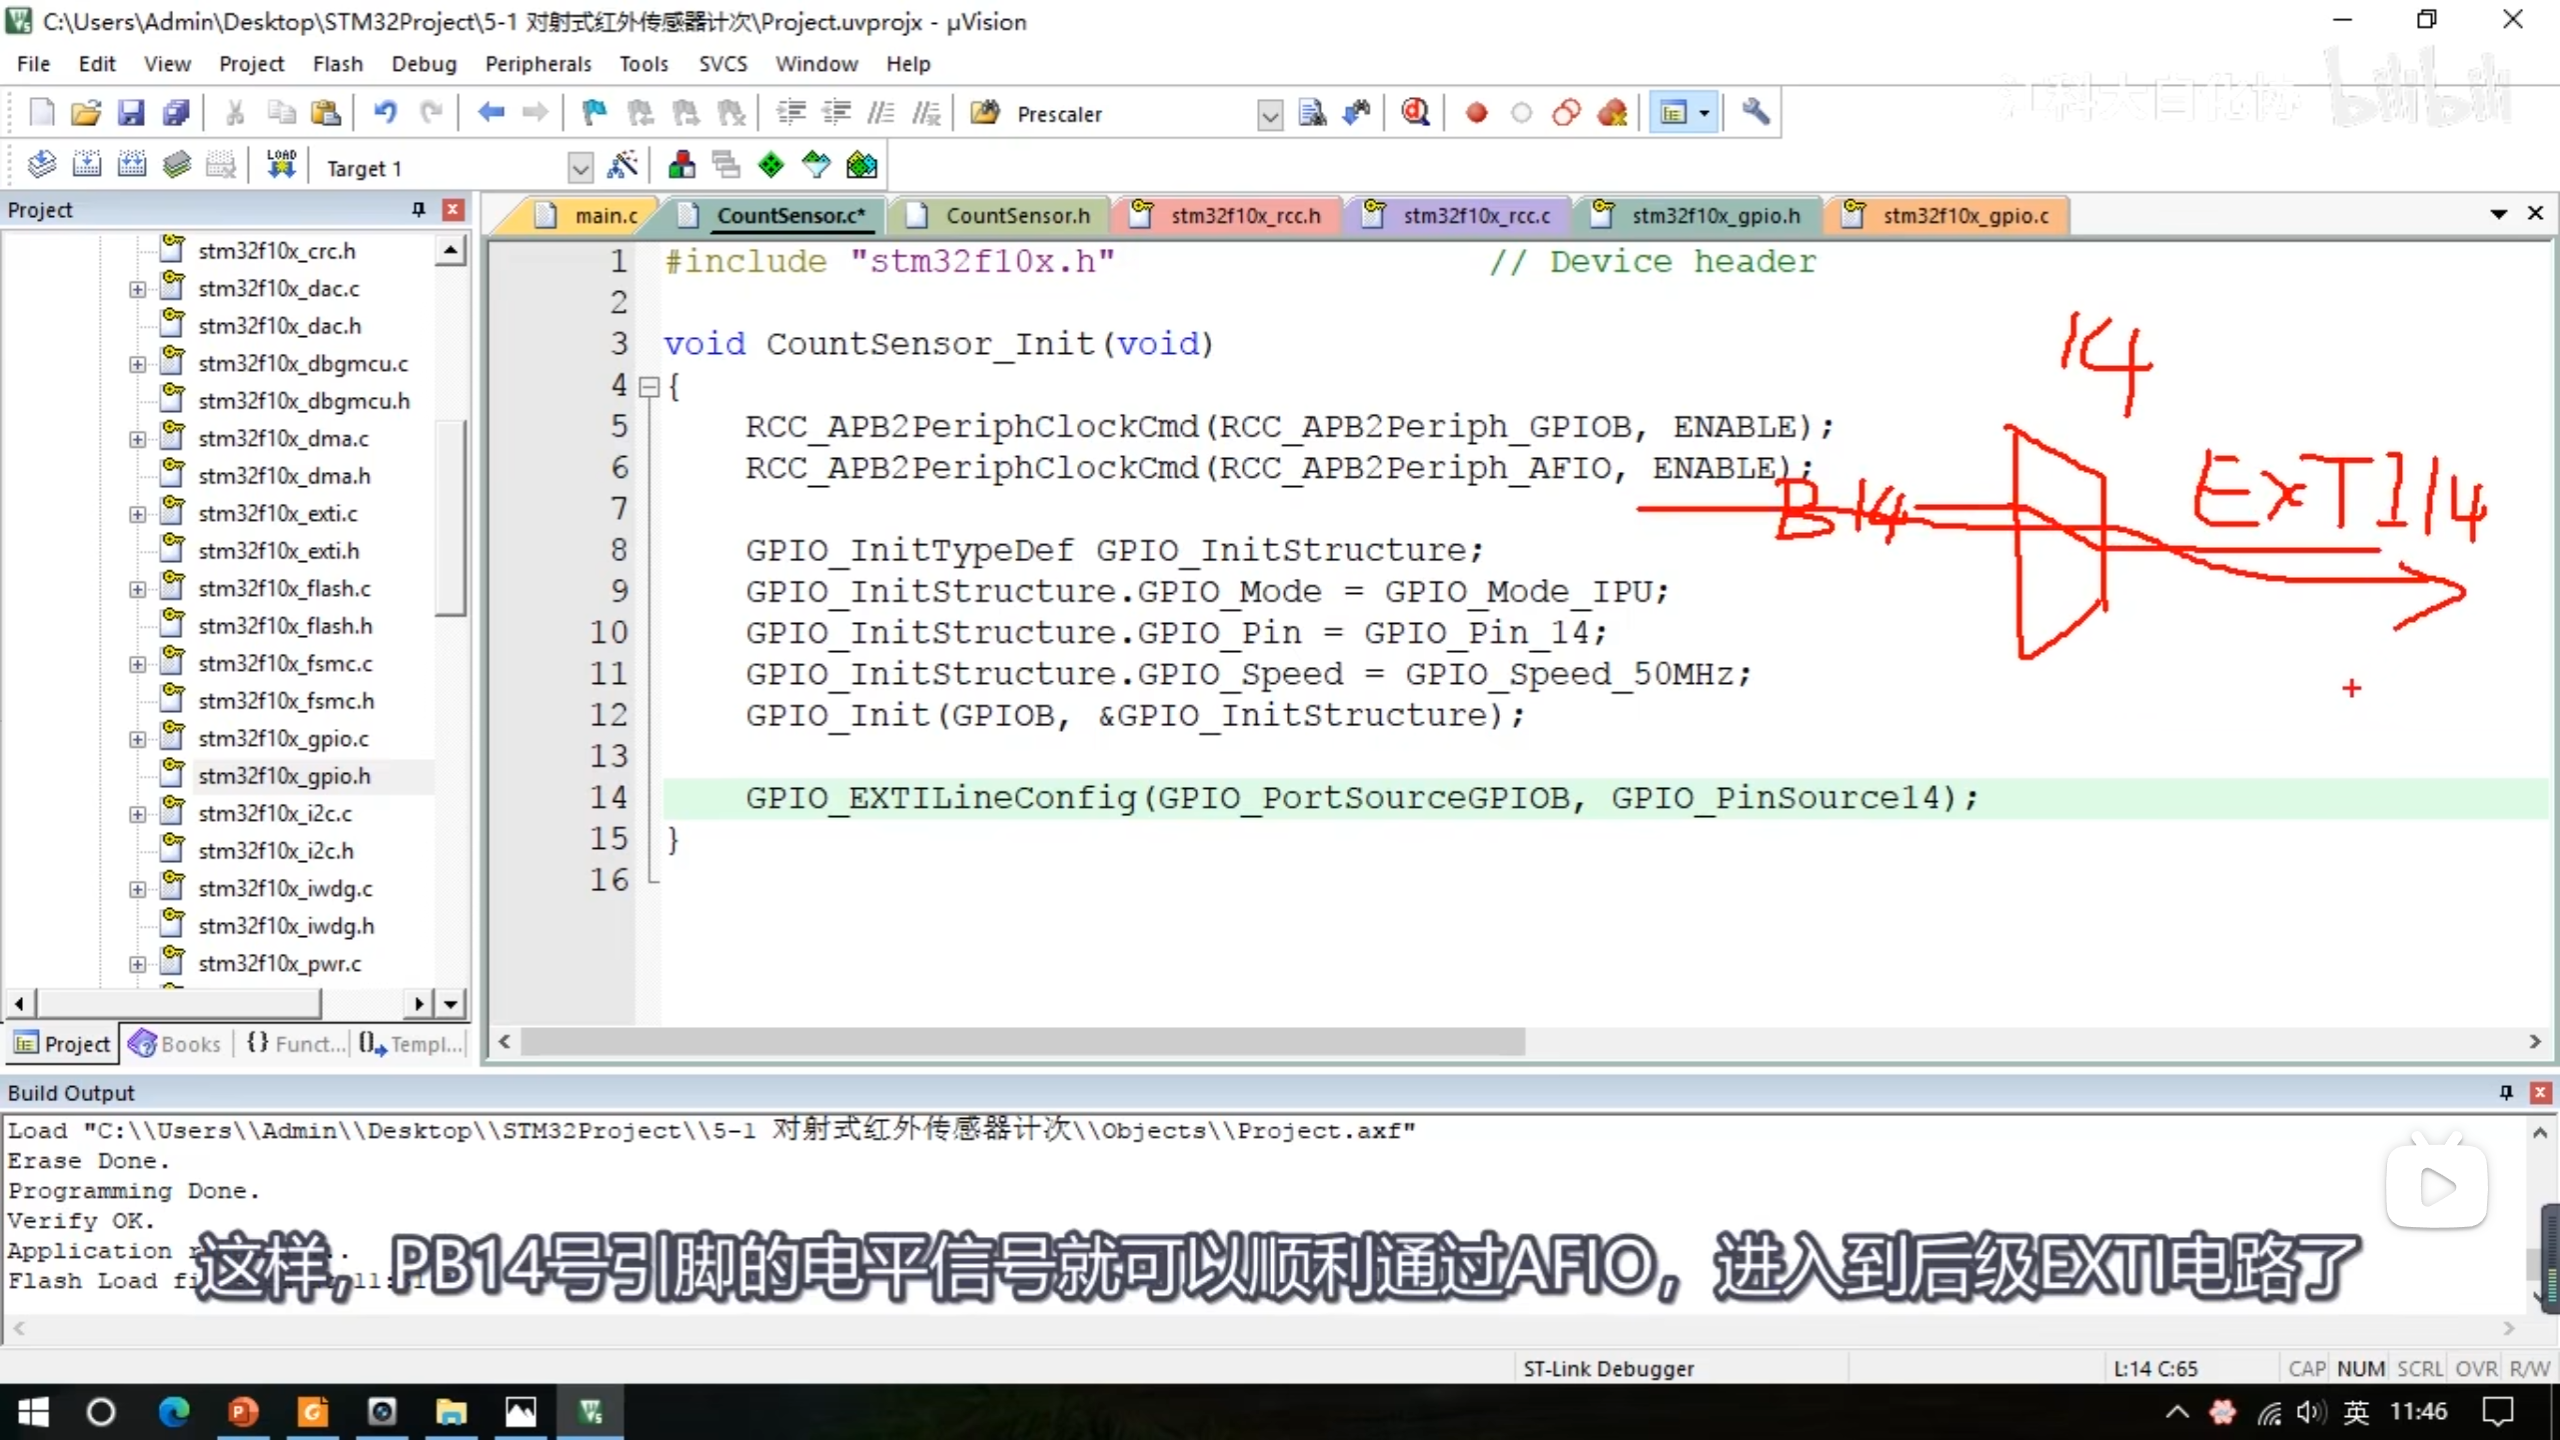
Task: Switch to the CountSensor.h tab
Action: tap(1016, 216)
